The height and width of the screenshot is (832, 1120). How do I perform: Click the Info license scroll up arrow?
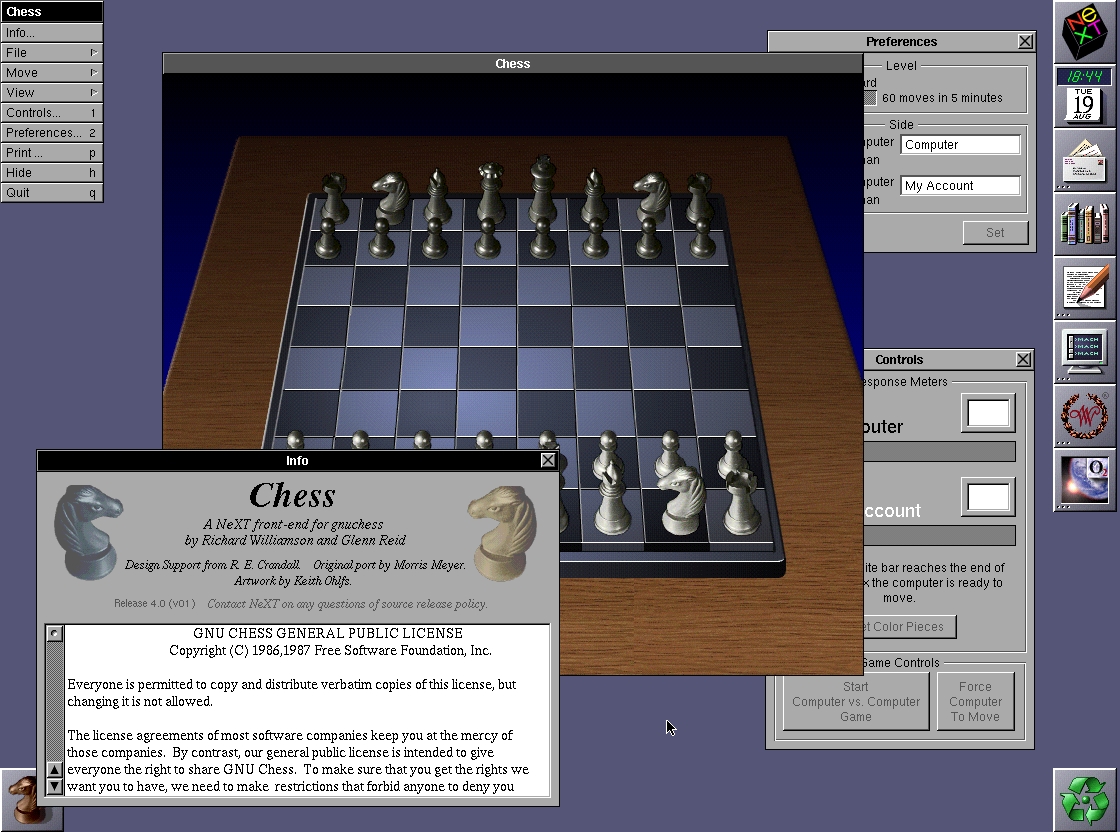pos(54,770)
